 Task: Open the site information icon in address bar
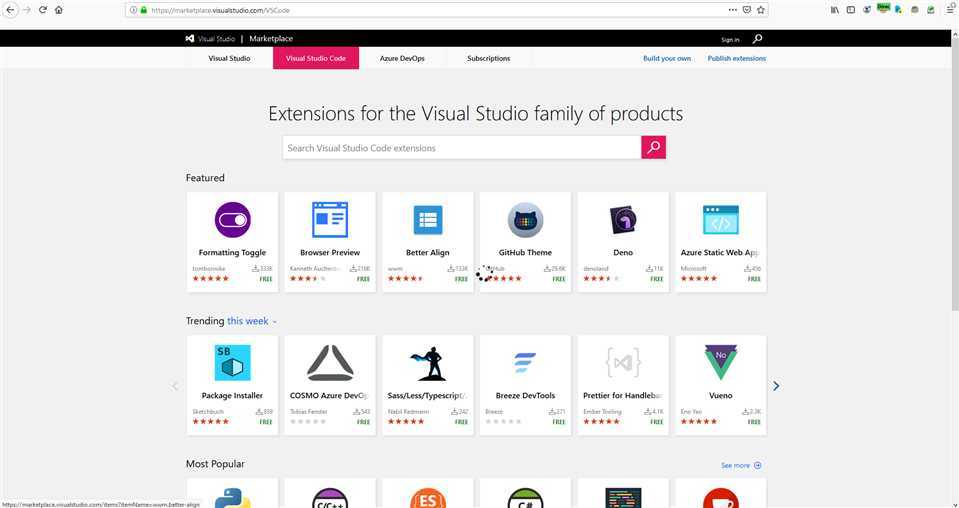click(x=133, y=10)
